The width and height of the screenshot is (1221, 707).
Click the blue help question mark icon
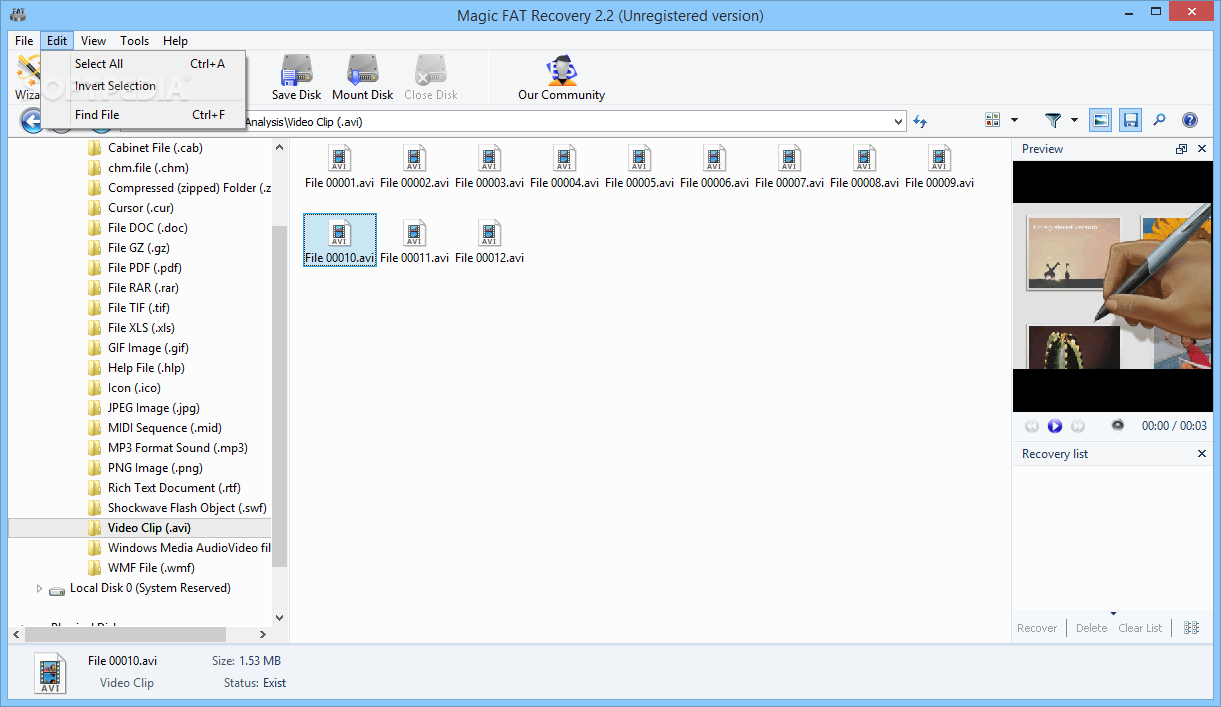pos(1190,120)
